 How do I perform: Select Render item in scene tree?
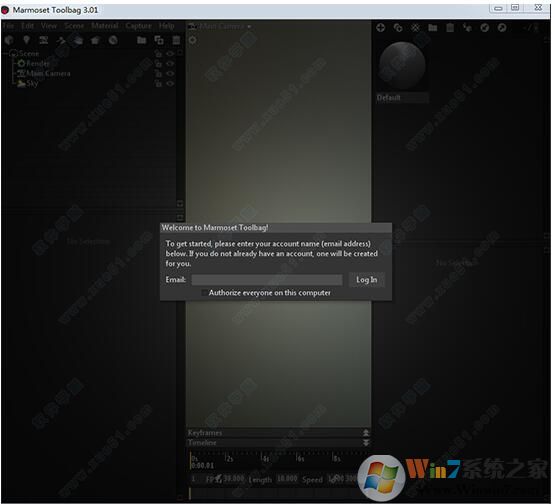[38, 63]
